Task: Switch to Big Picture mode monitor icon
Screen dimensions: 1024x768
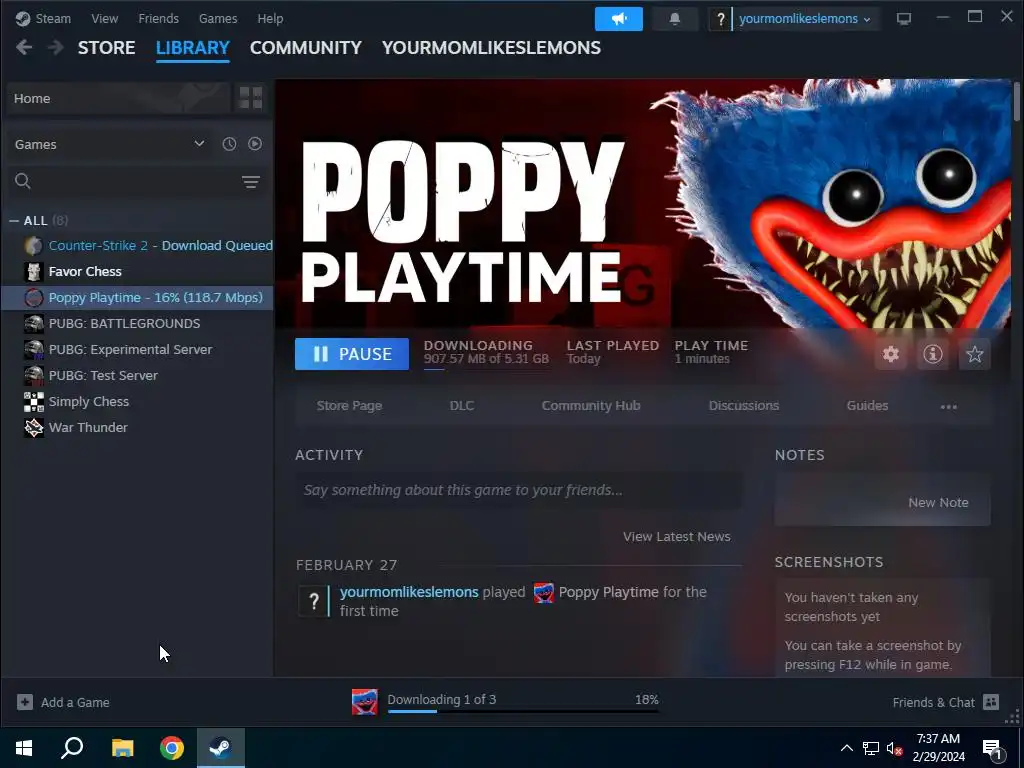Action: tap(904, 19)
